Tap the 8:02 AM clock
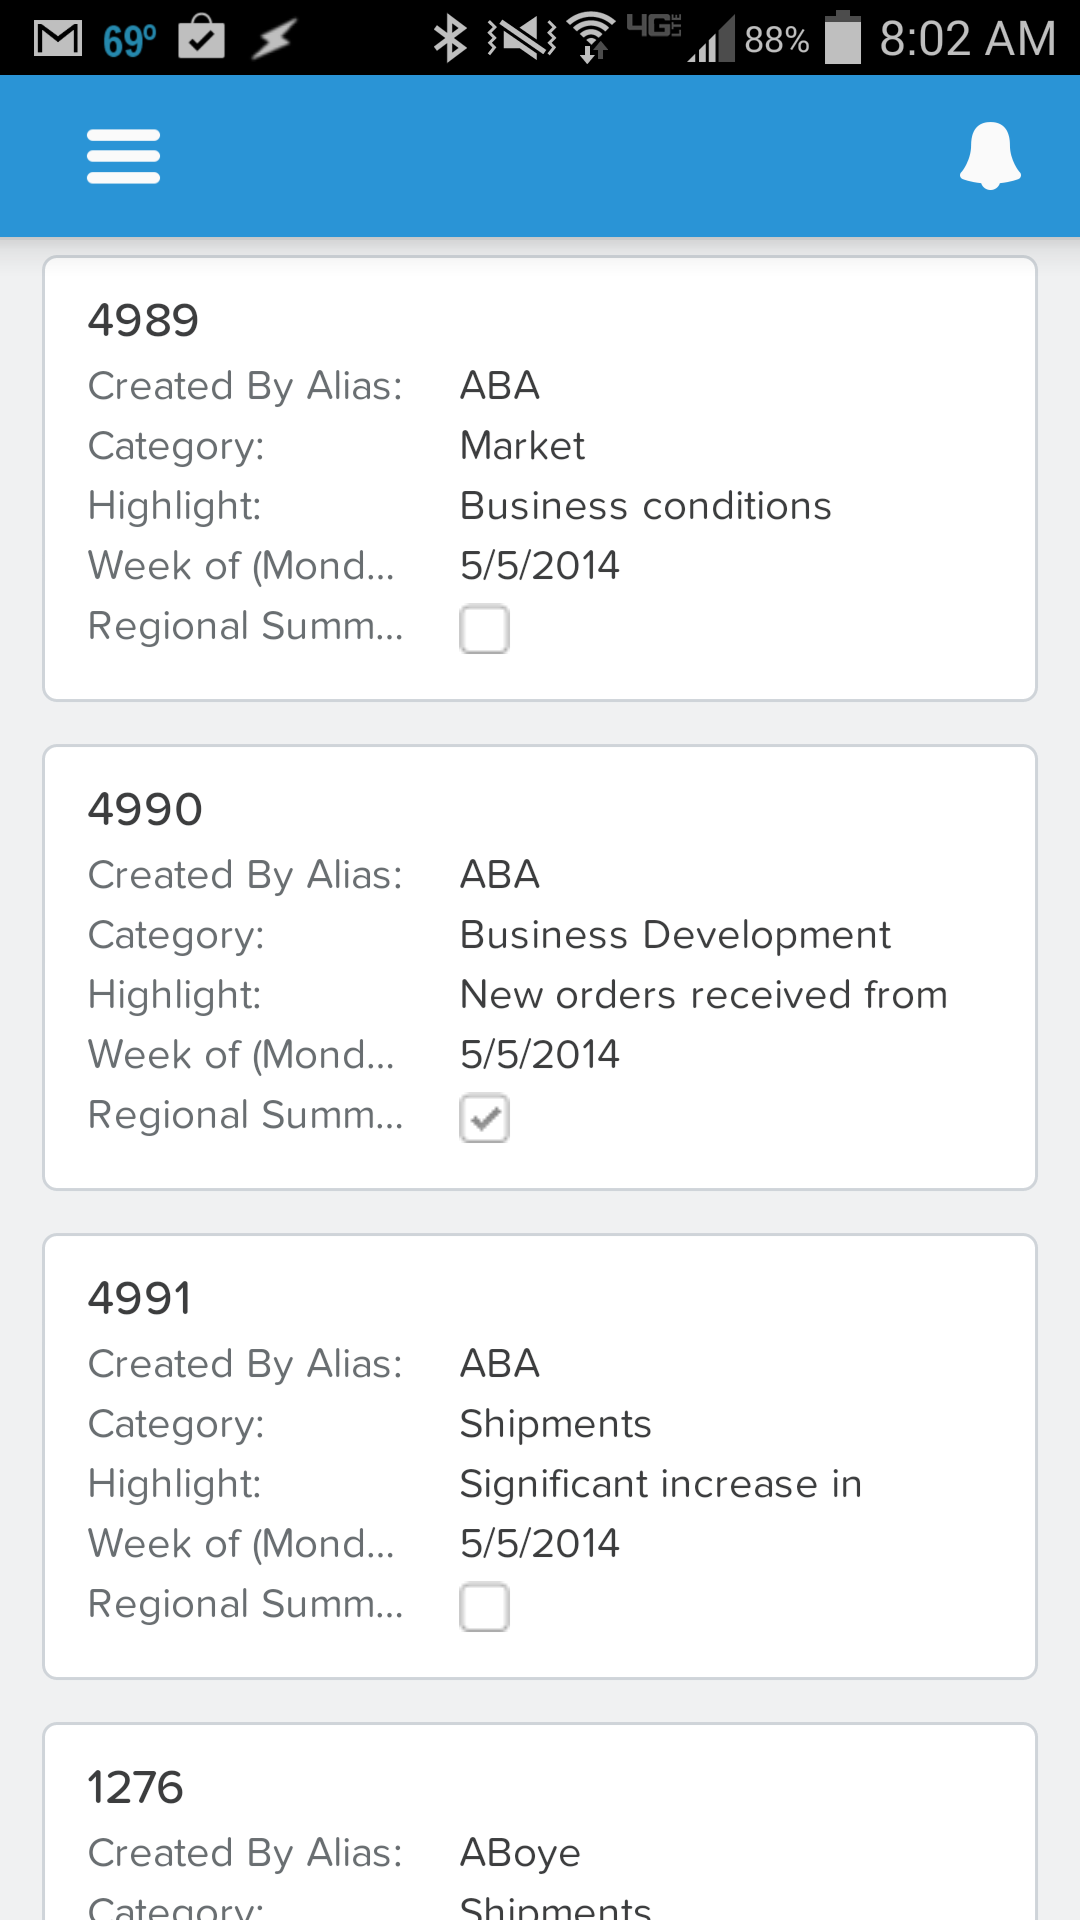1080x1920 pixels. (x=967, y=39)
